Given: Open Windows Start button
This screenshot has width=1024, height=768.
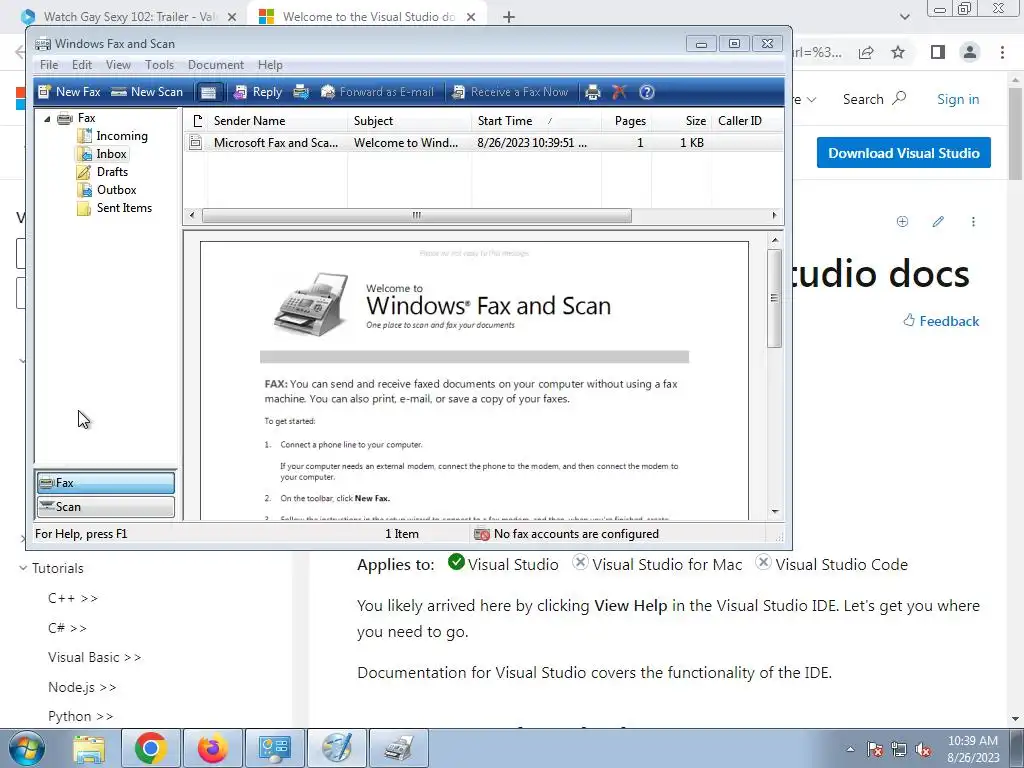Looking at the screenshot, I should click(x=27, y=748).
